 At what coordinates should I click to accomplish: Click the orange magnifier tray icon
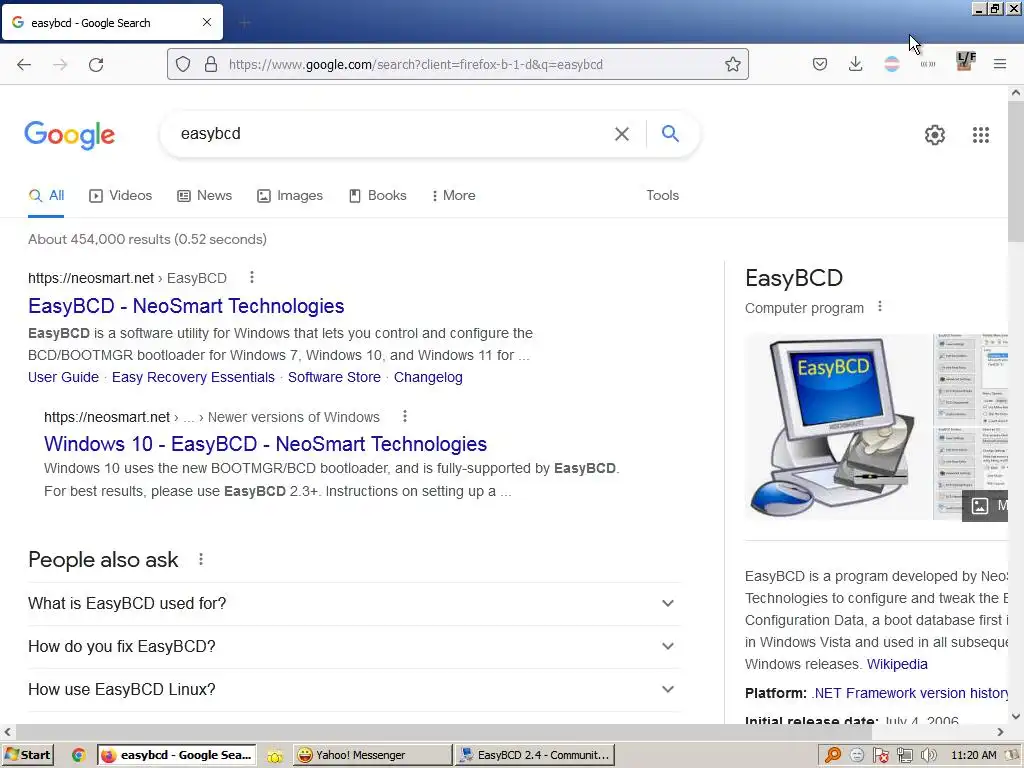click(x=833, y=756)
